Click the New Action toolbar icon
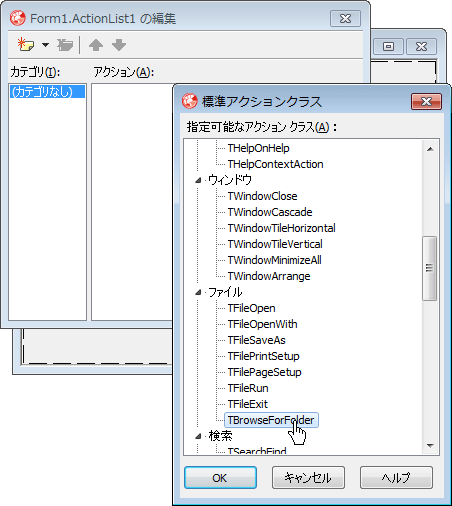 point(26,45)
